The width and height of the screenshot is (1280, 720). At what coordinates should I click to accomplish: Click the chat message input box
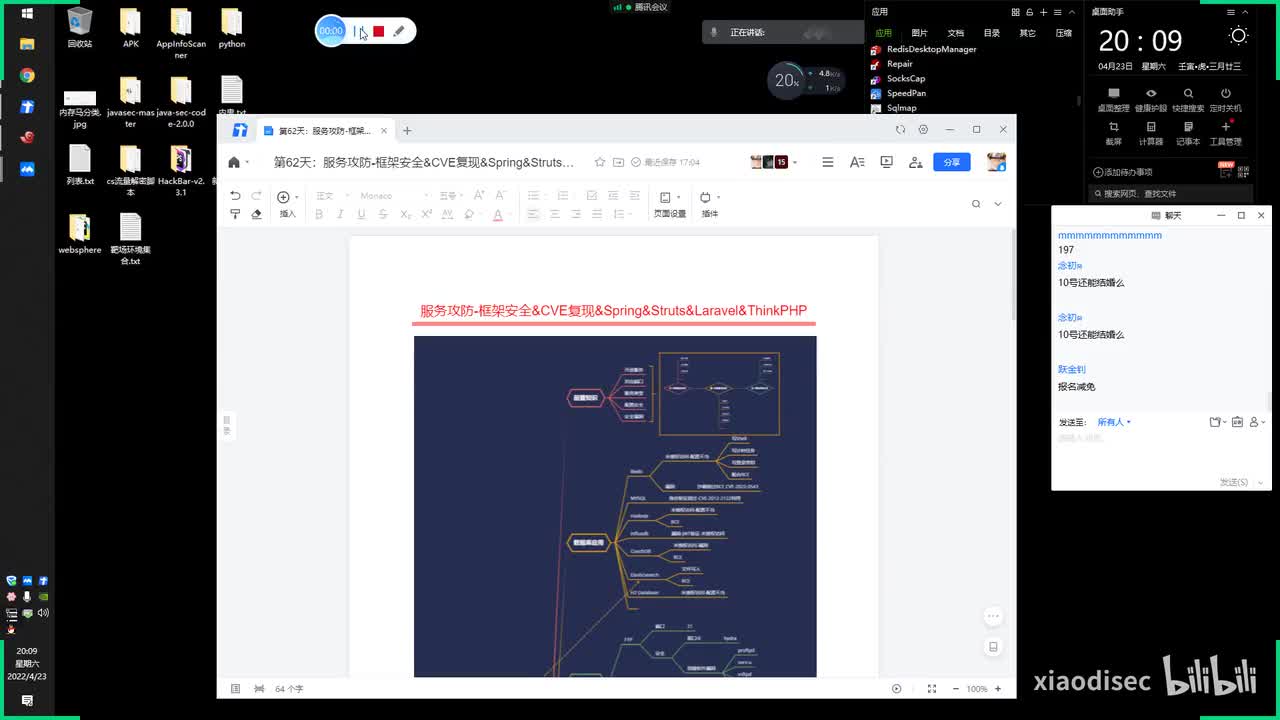[1160, 452]
